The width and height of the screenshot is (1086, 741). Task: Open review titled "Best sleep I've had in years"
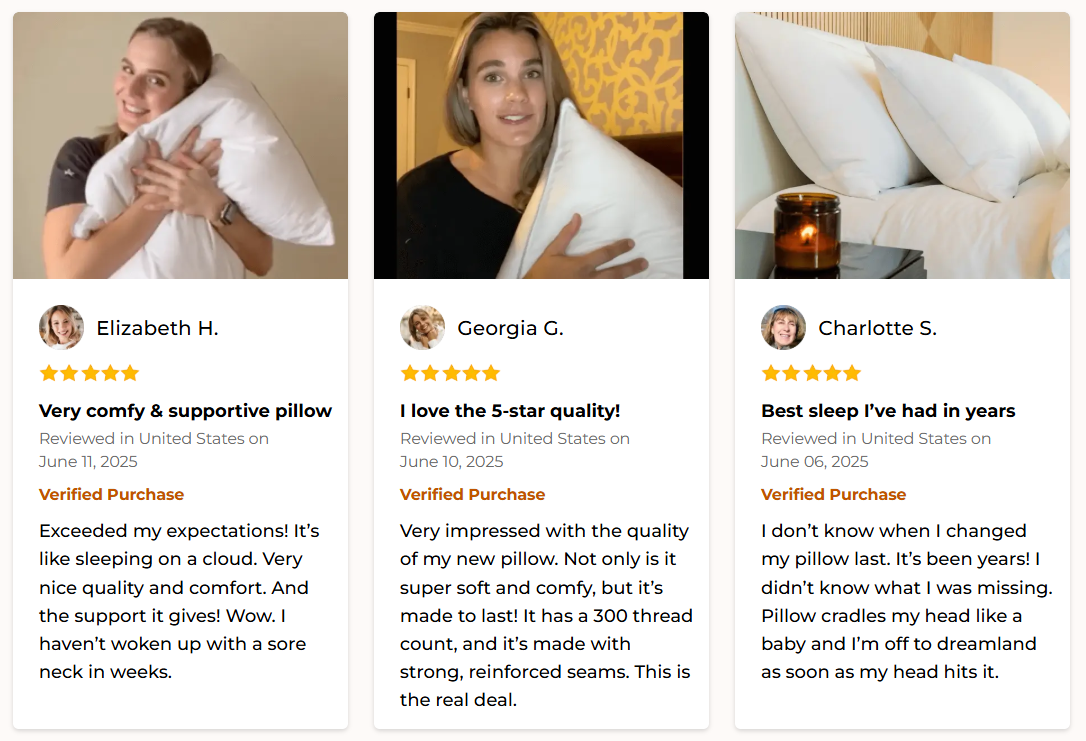(x=888, y=411)
